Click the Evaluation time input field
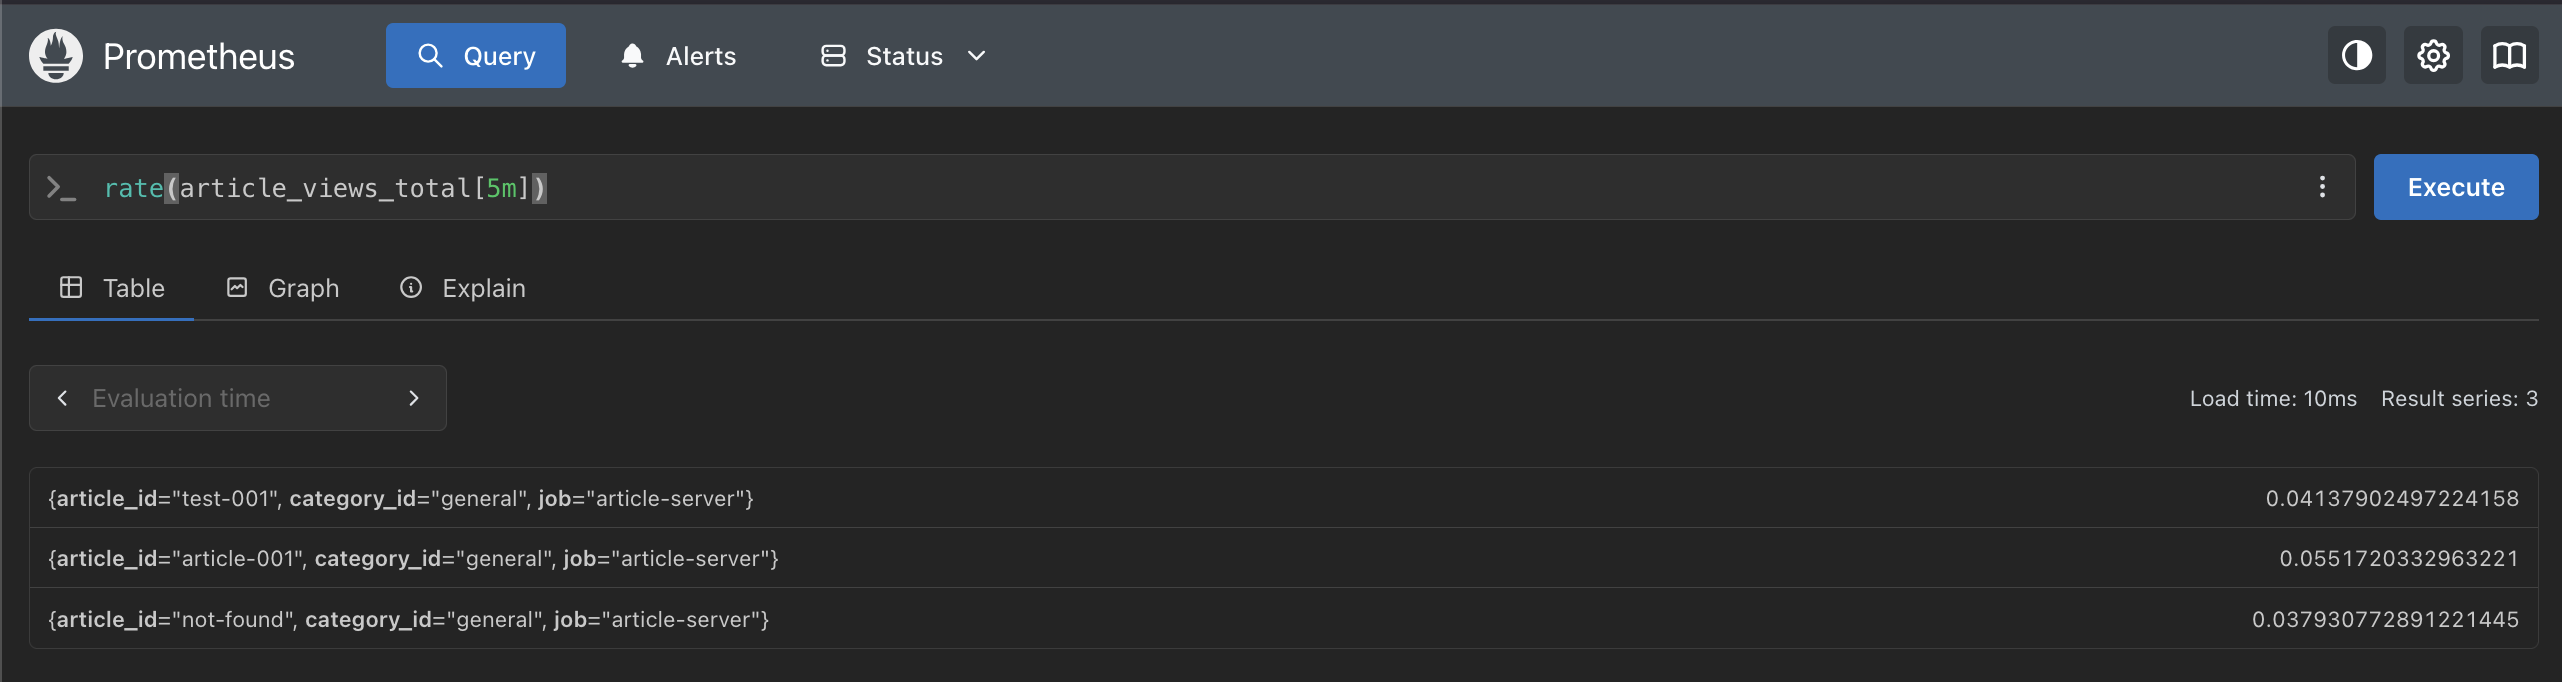Screen dimensions: 2562x682 tap(238, 398)
